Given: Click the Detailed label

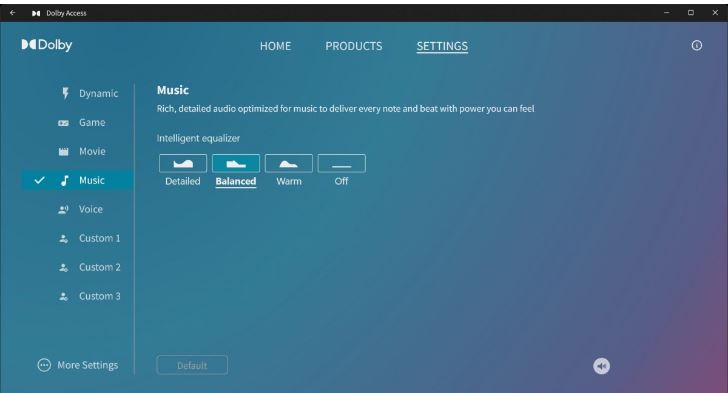Looking at the screenshot, I should (x=183, y=181).
